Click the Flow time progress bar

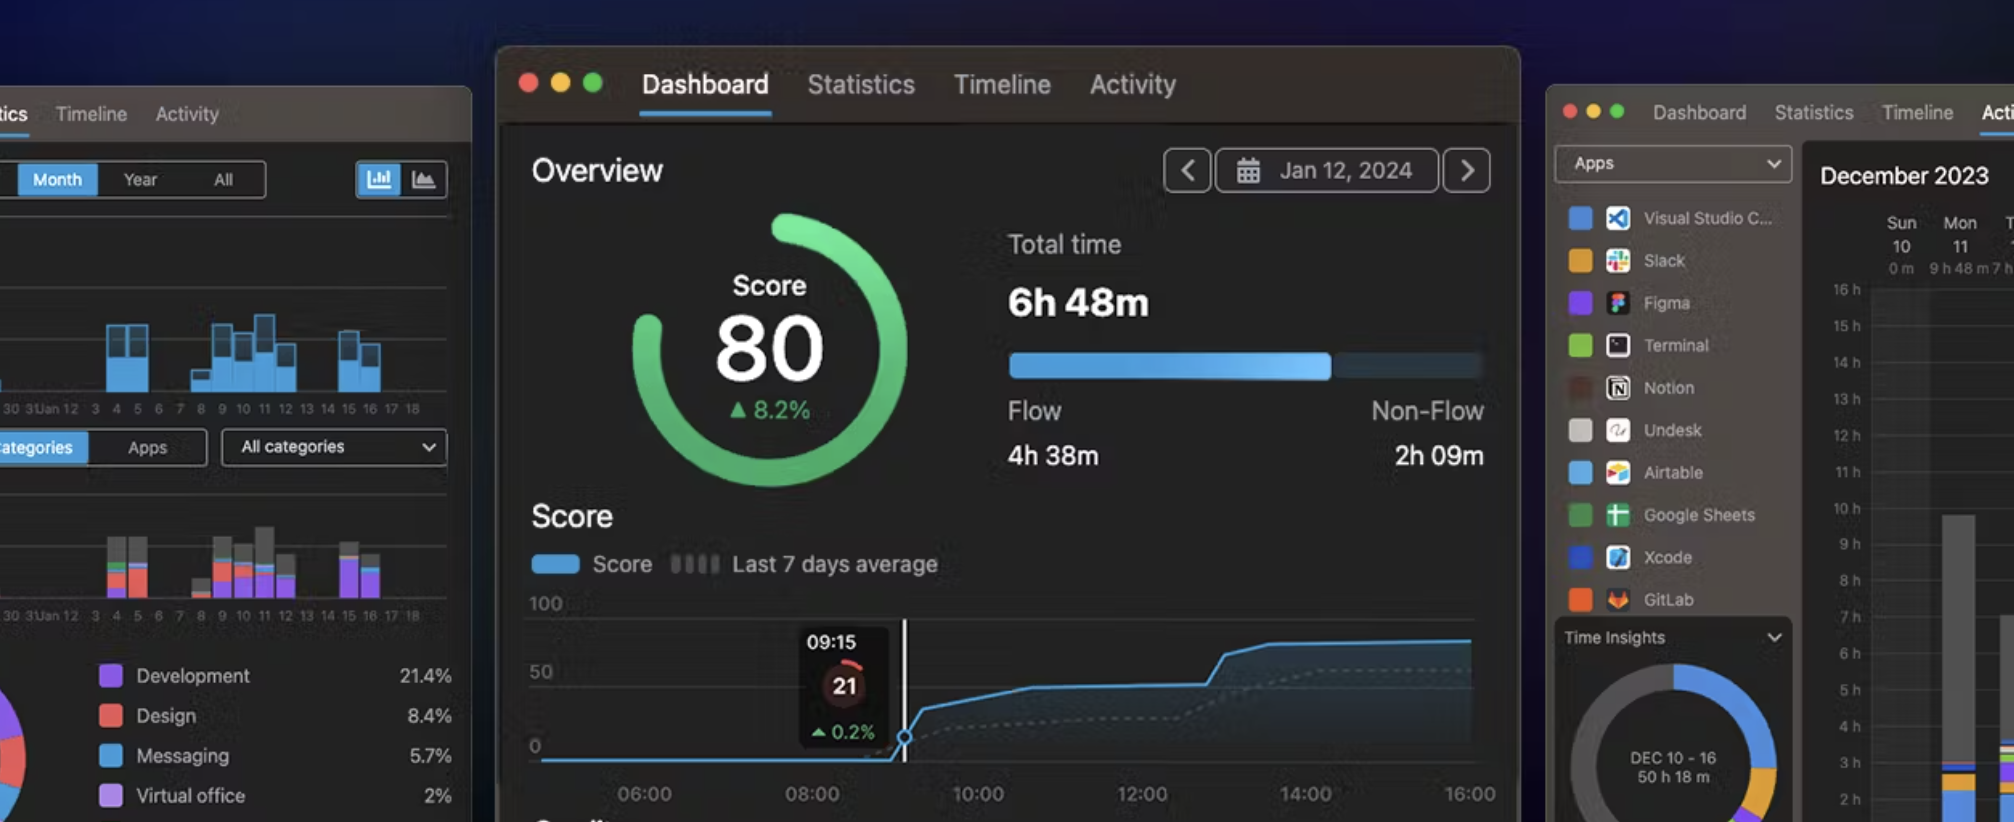(1169, 366)
